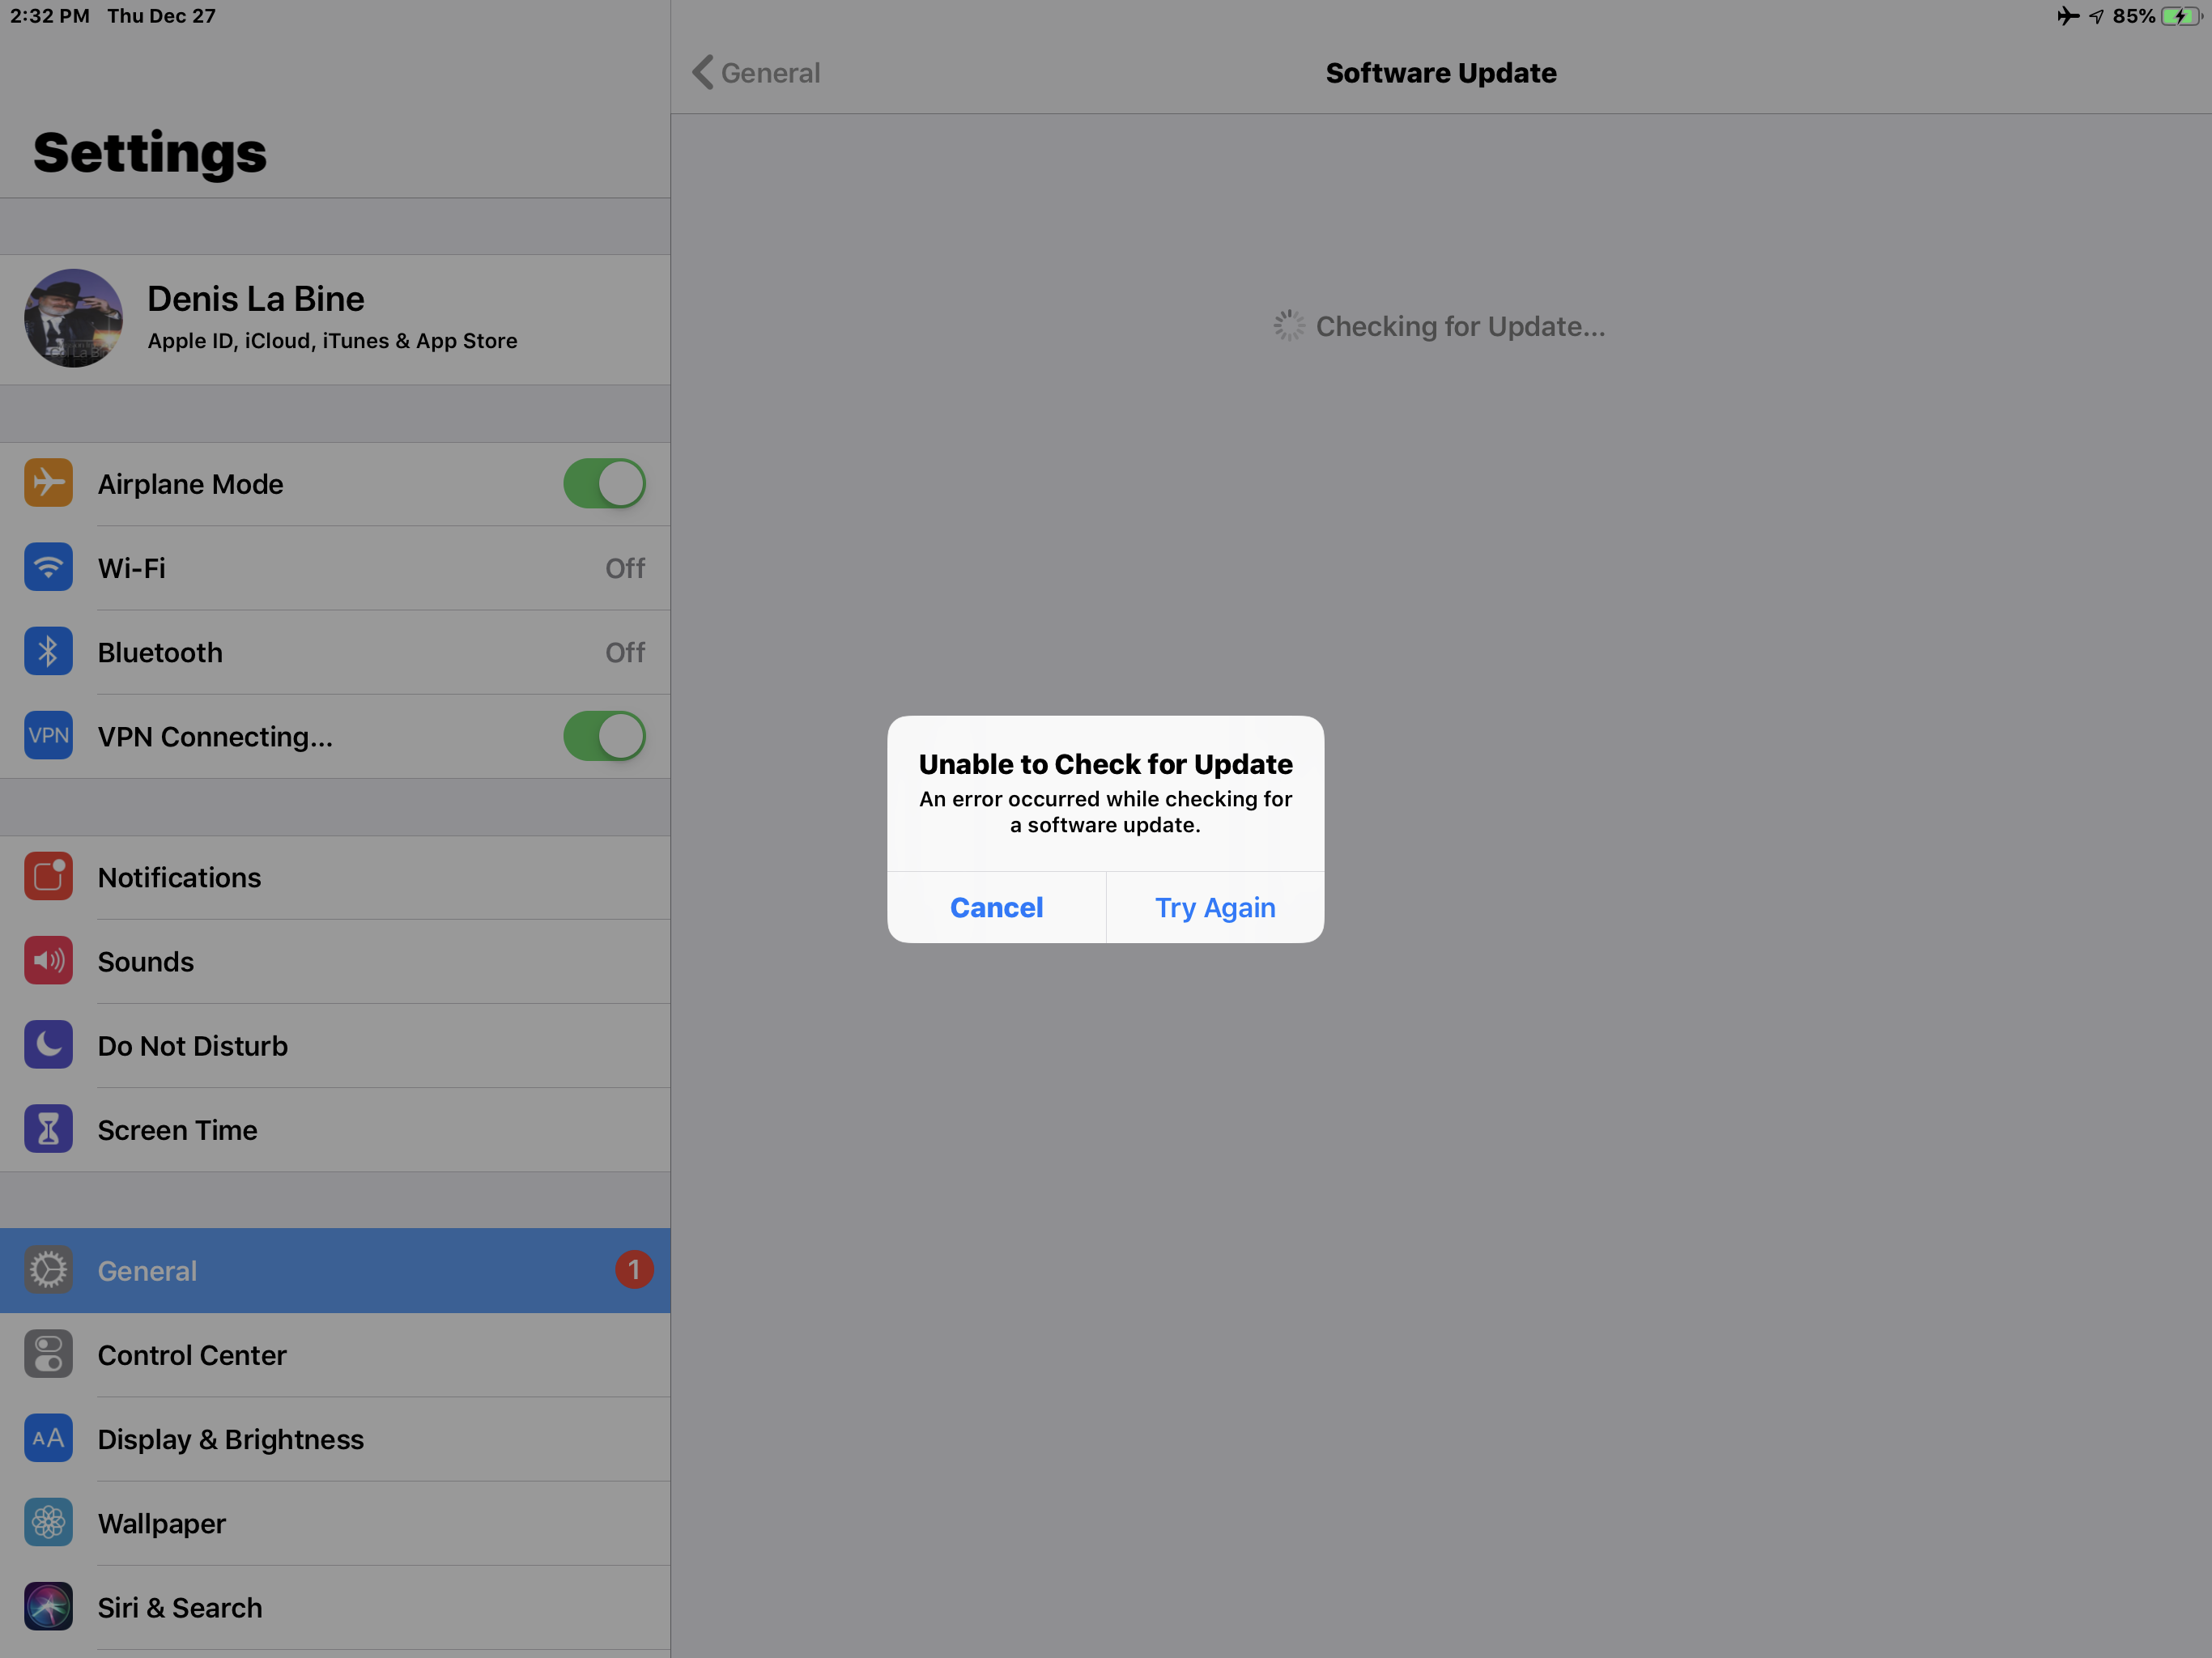The width and height of the screenshot is (2212, 1658).
Task: Tap the Screen Time hourglass icon
Action: [48, 1129]
